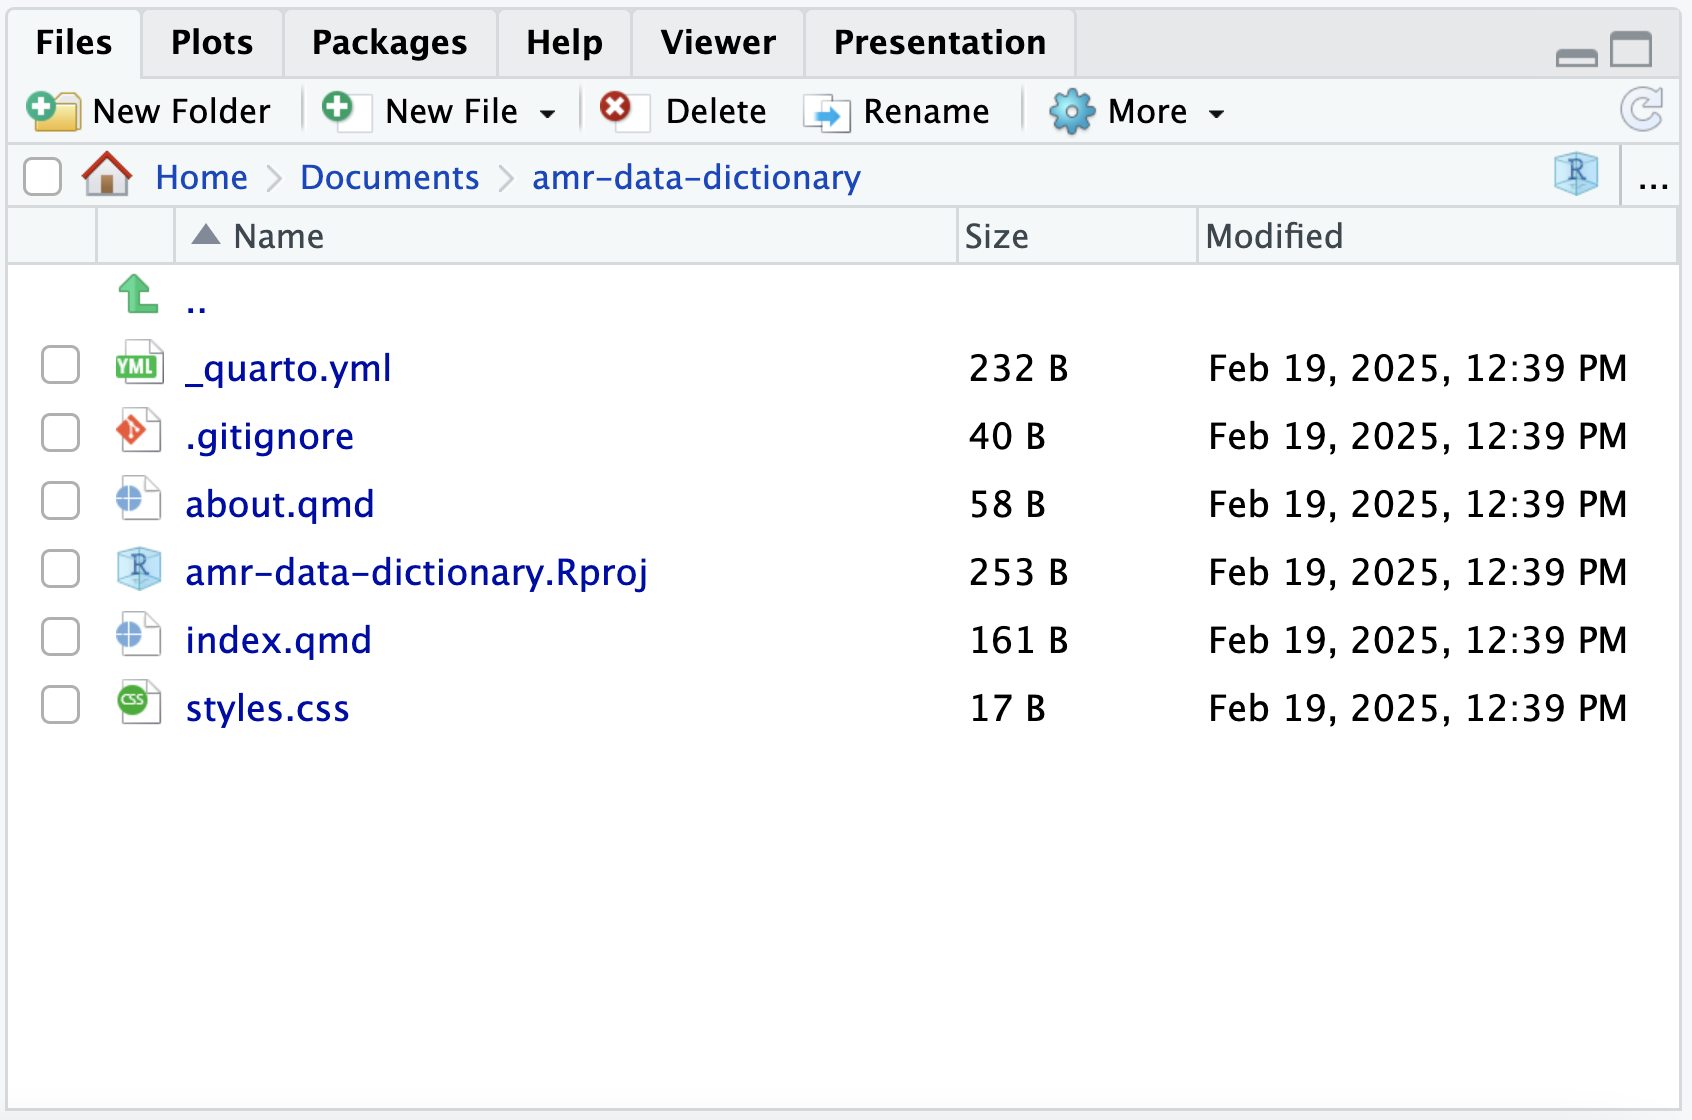
Task: Switch to the Help tab
Action: [565, 43]
